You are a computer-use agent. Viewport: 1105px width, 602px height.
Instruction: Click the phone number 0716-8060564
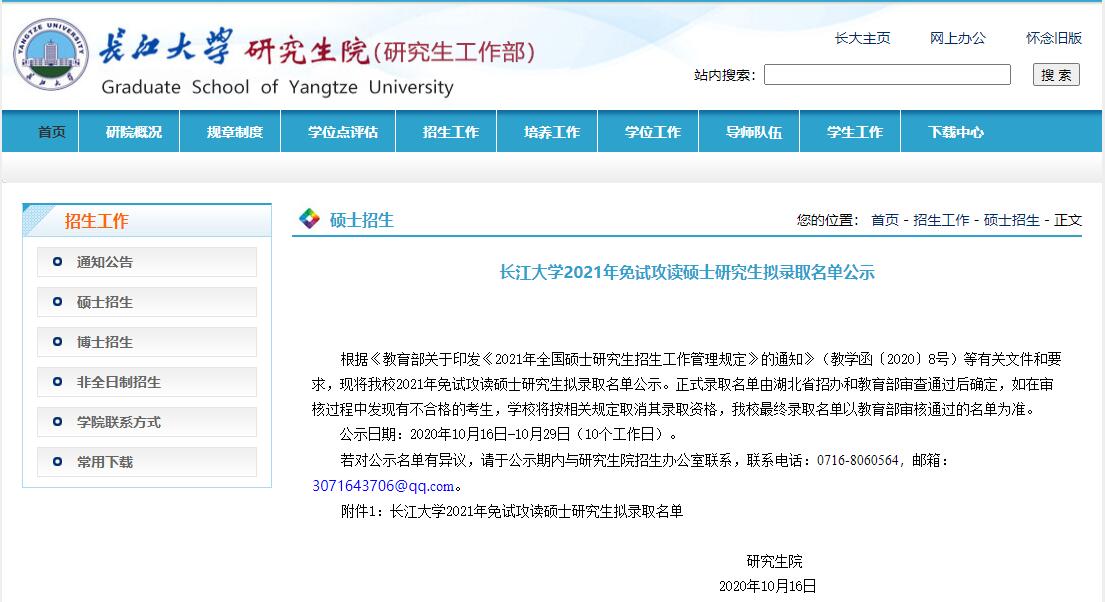point(858,460)
